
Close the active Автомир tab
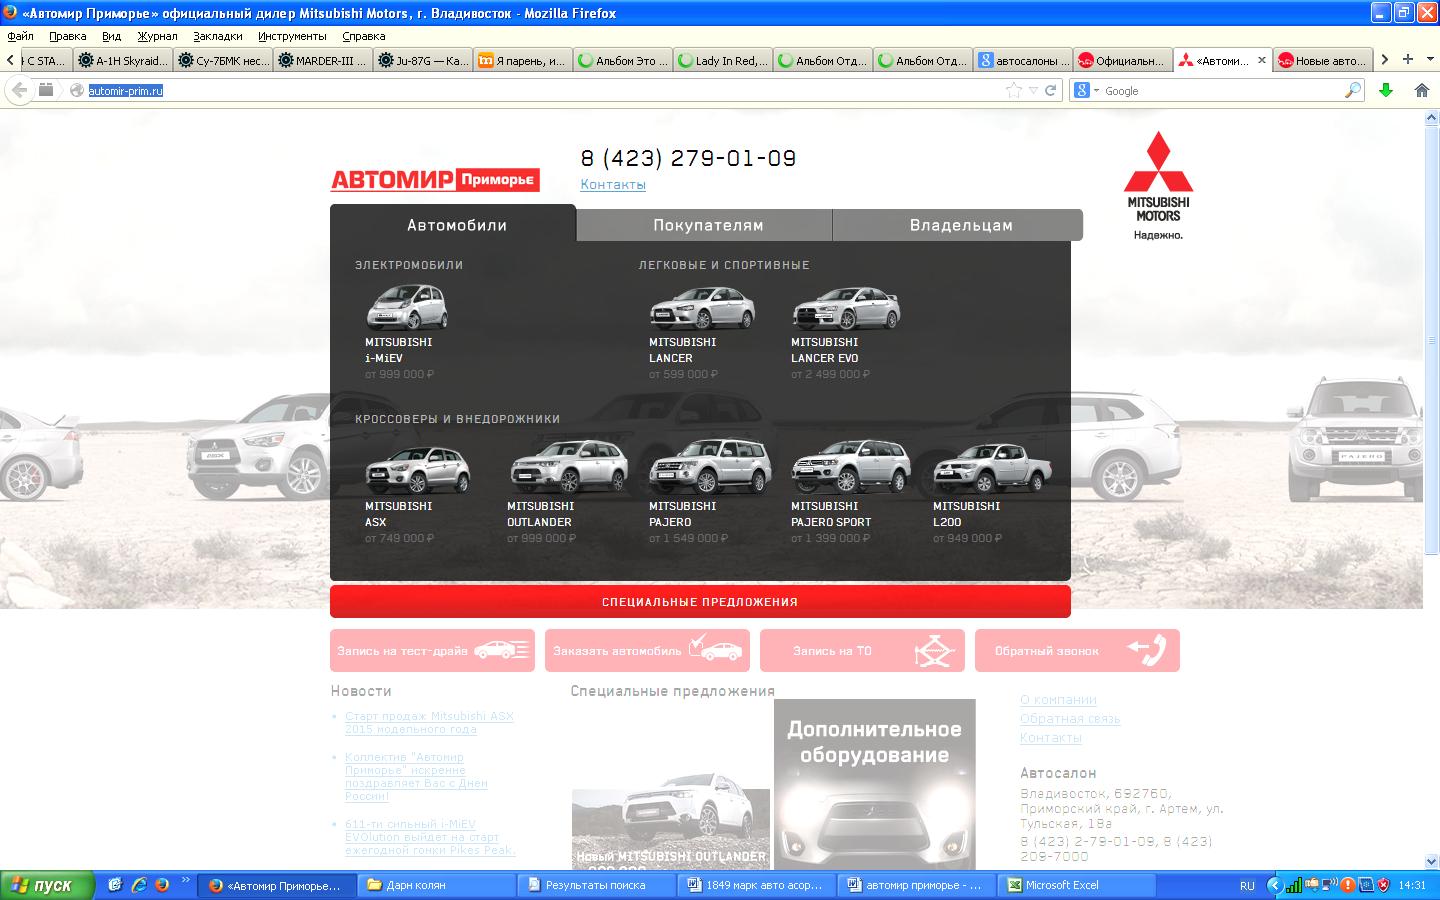1261,61
